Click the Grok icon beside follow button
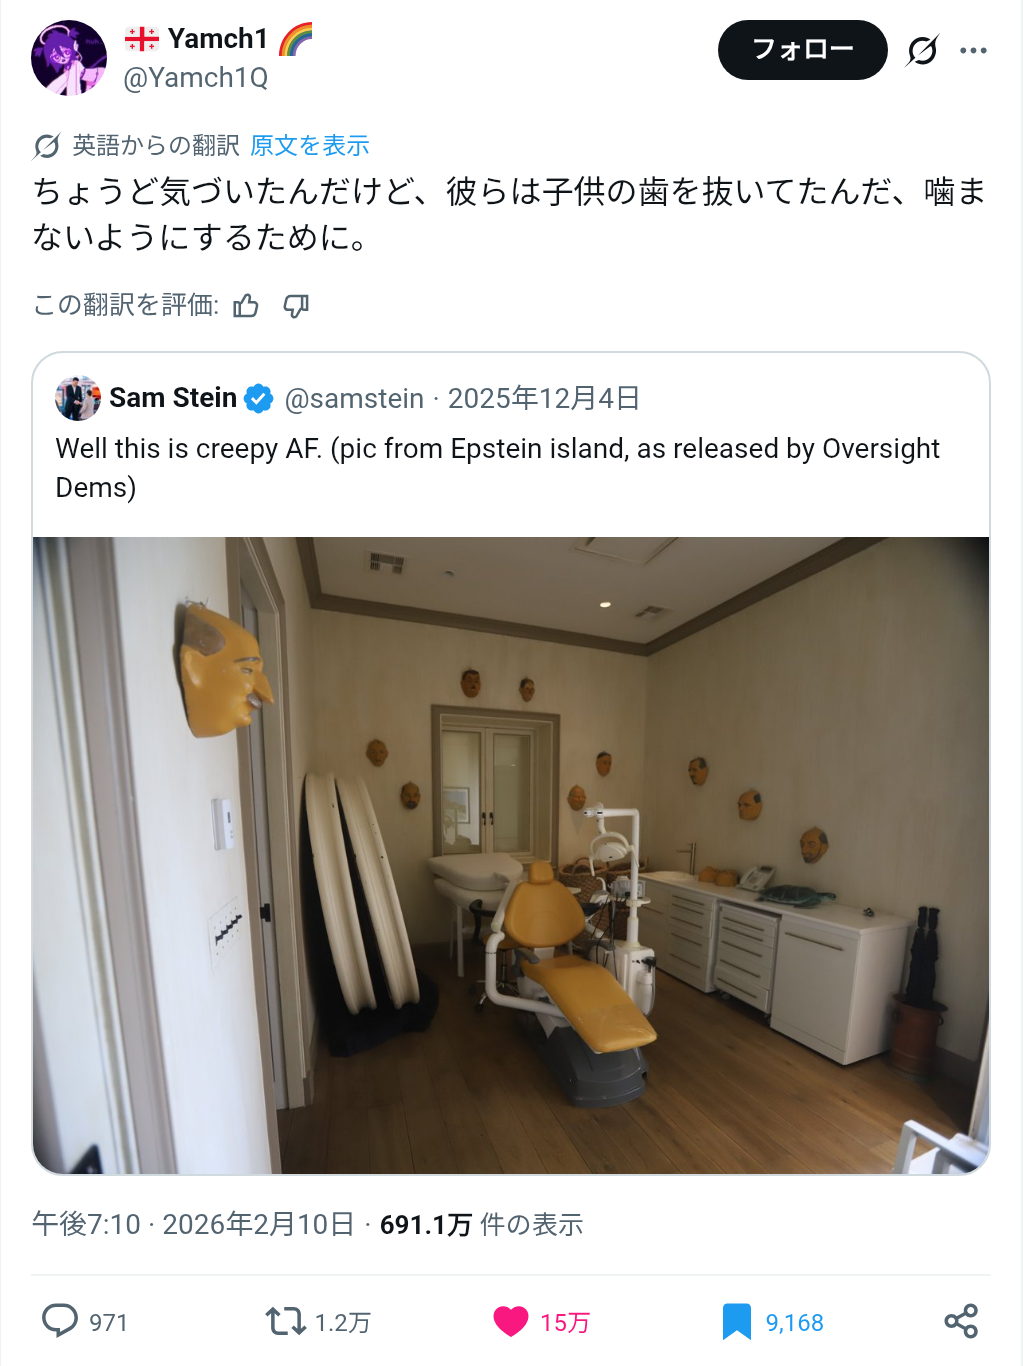Viewport: 1023px width, 1366px height. pyautogui.click(x=922, y=50)
